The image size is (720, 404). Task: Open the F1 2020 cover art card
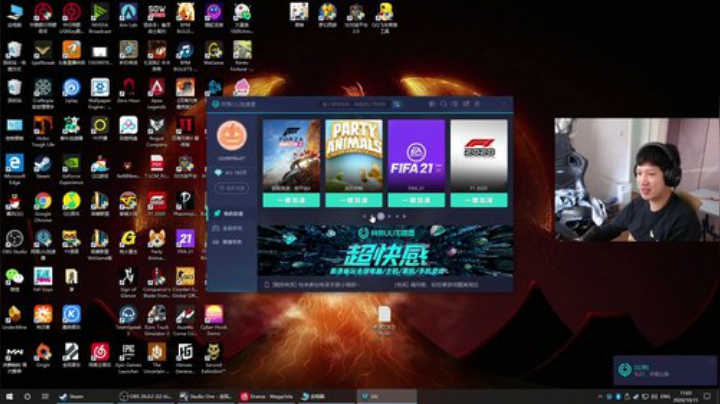coord(479,155)
